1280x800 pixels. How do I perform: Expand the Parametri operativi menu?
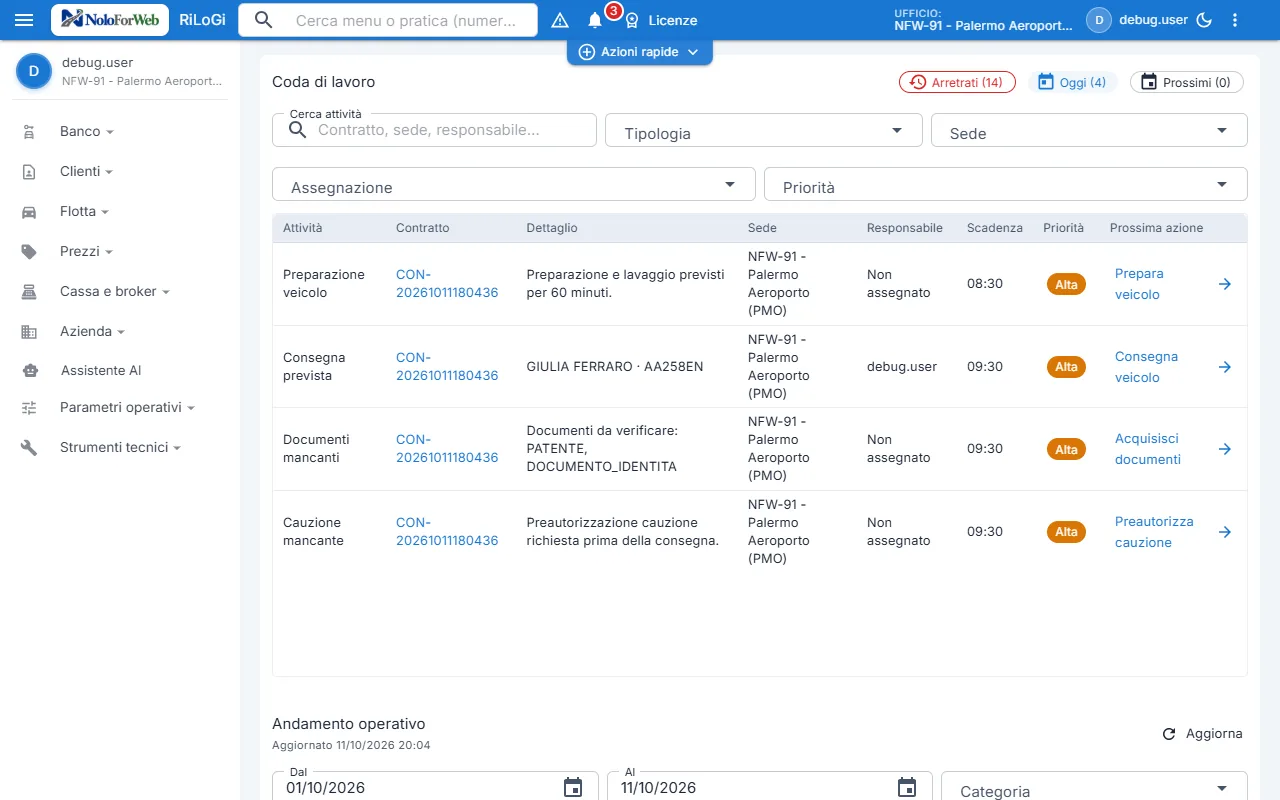pos(127,408)
